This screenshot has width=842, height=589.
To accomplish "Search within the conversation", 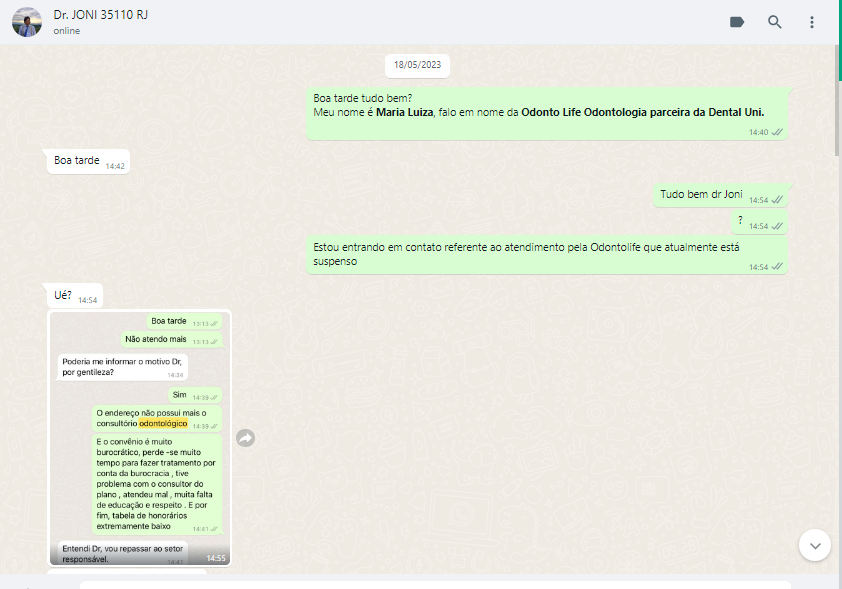I will point(774,22).
